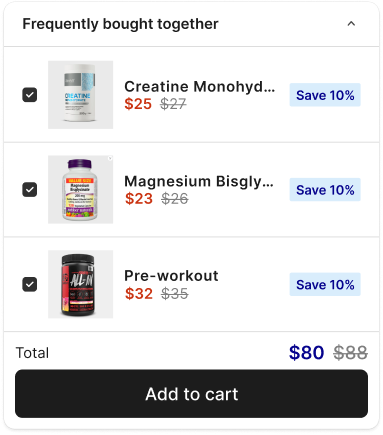Image resolution: width=383 pixels, height=435 pixels.
Task: Click the $23 Magnesium sale price
Action: [x=139, y=199]
